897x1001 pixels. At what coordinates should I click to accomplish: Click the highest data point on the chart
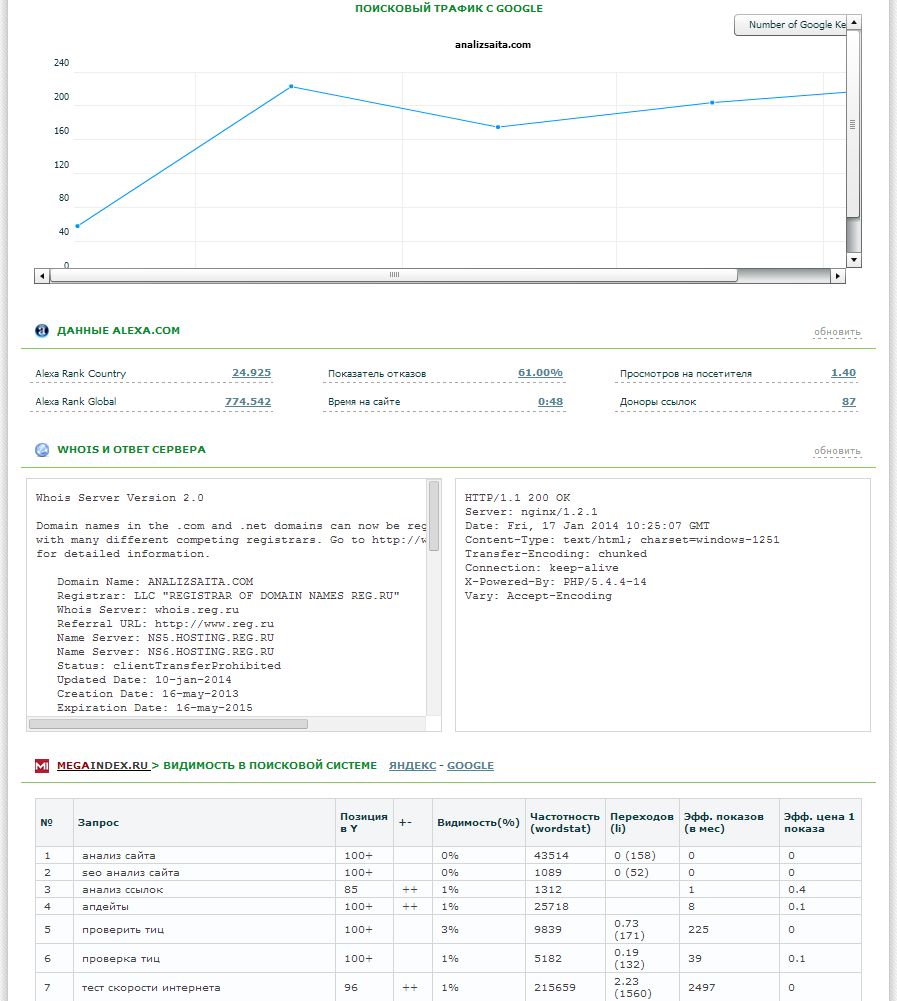pyautogui.click(x=291, y=87)
